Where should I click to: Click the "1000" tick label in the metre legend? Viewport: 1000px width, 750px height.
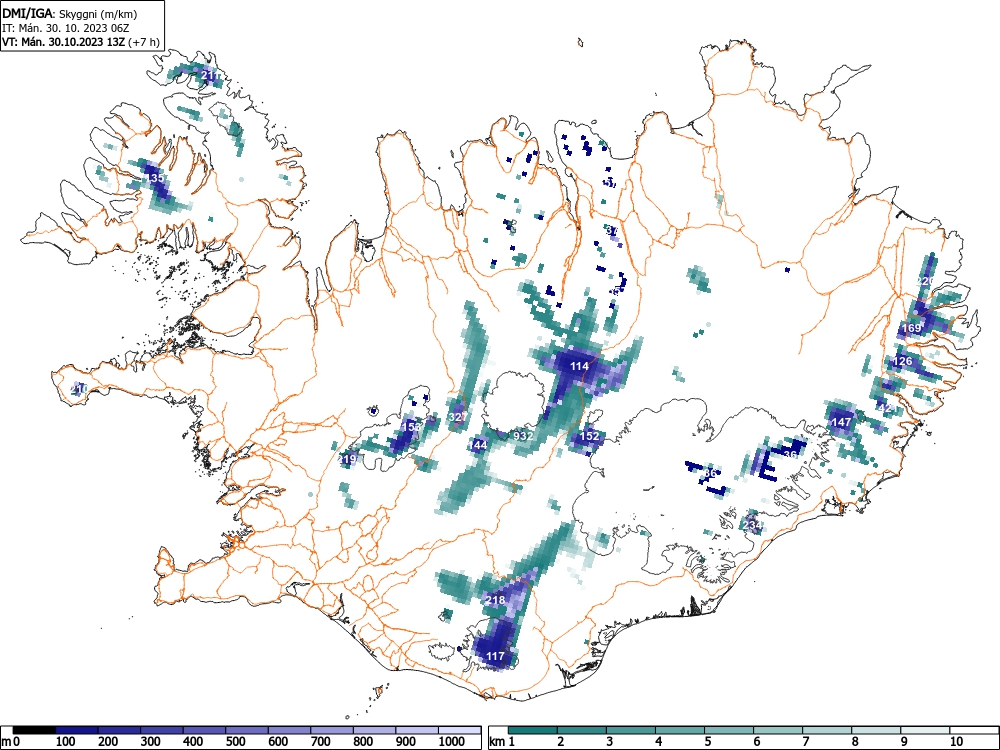pos(451,742)
